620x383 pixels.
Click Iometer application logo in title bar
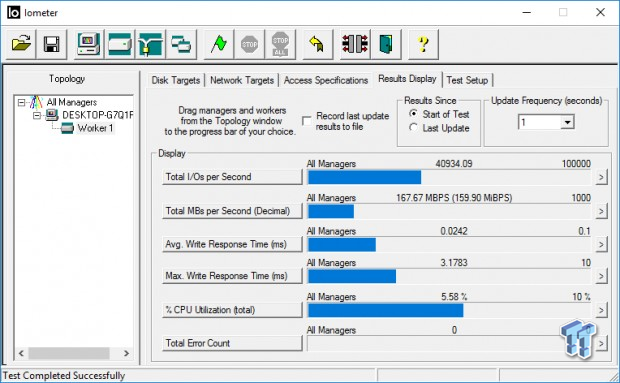click(13, 13)
